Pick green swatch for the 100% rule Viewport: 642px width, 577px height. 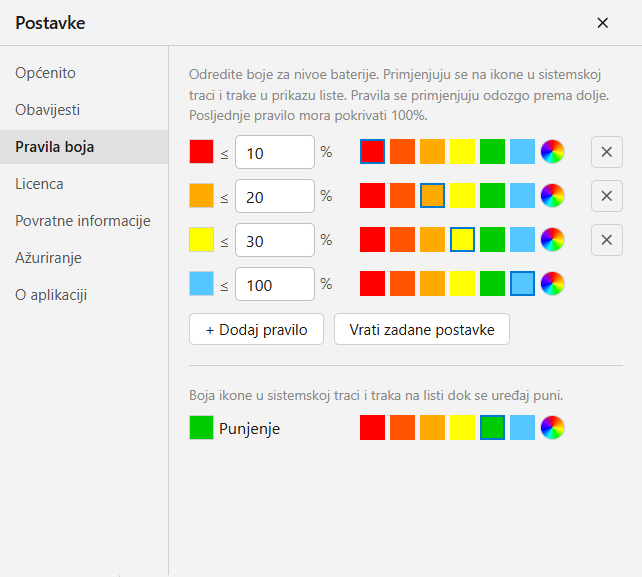pos(493,283)
